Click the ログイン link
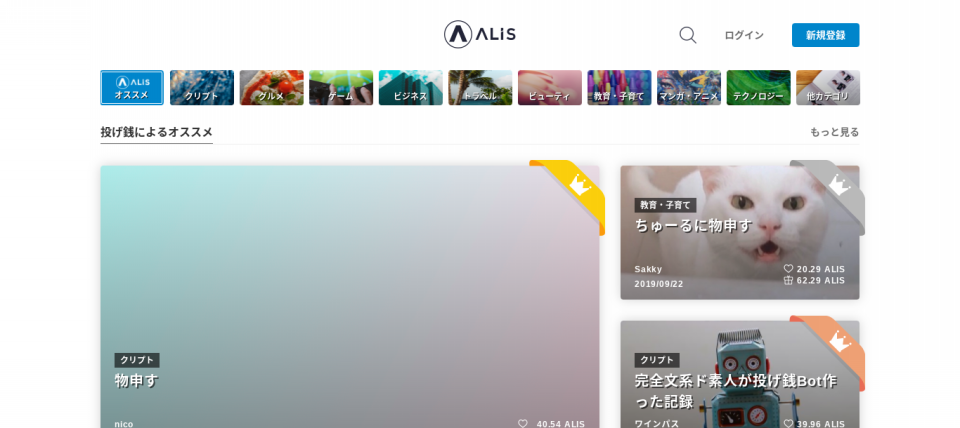This screenshot has width=960, height=428. (x=744, y=36)
